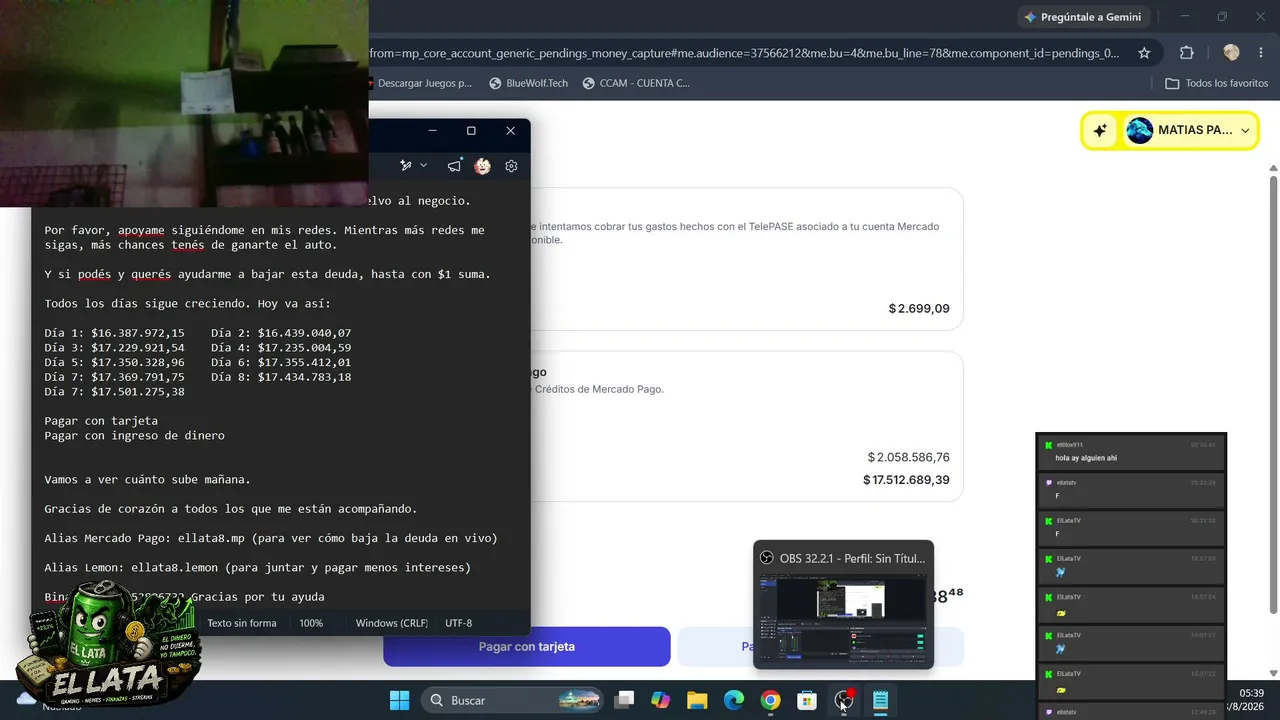Click 'Día 7: $17.501.275,38' line in Notepad
Viewport: 1280px width, 720px height.
115,392
